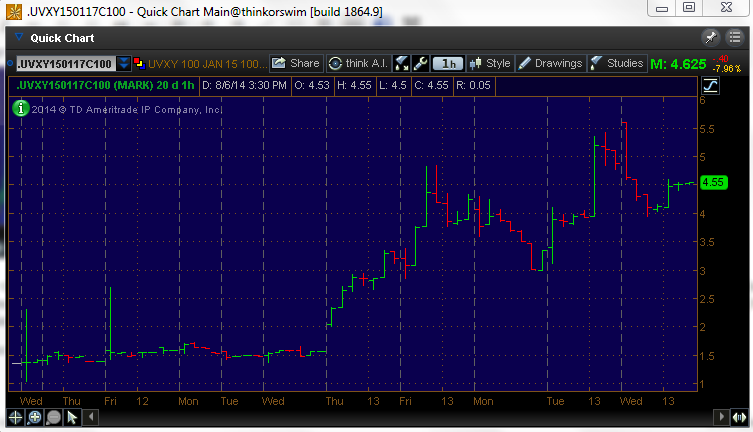Click the Share button
The width and height of the screenshot is (753, 432).
coord(296,63)
